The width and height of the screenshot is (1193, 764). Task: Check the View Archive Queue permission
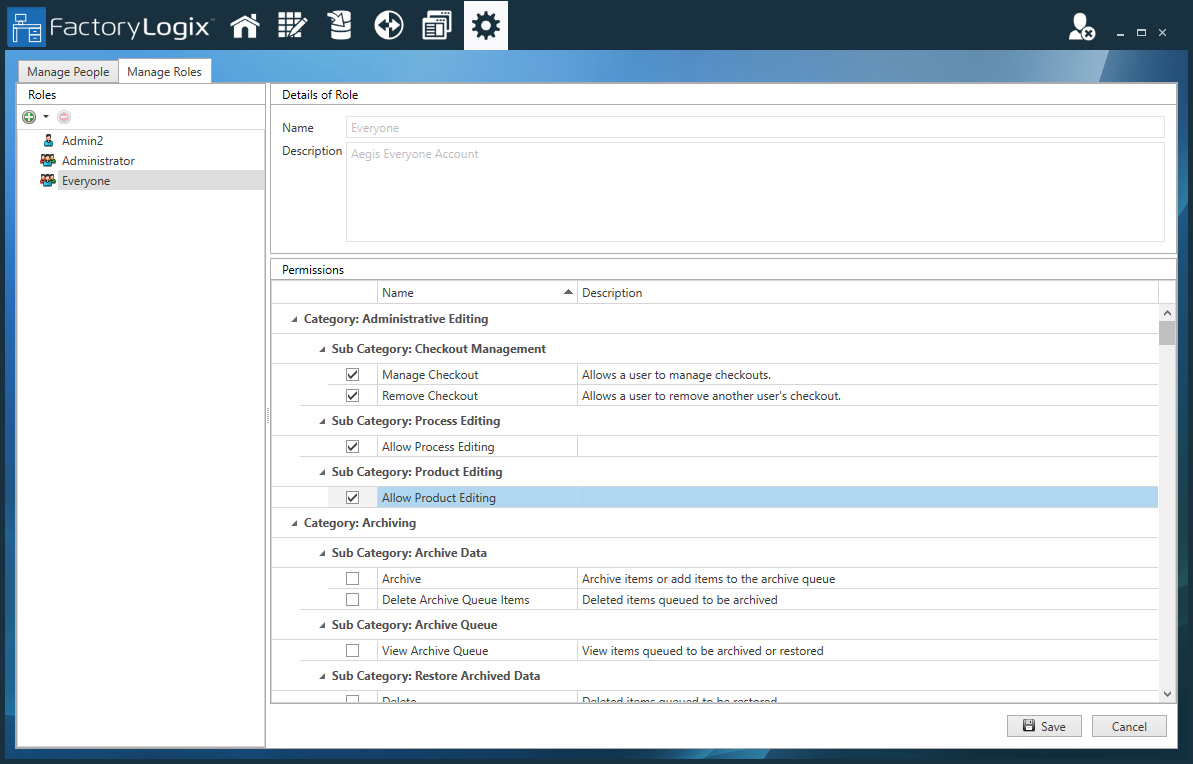click(352, 650)
